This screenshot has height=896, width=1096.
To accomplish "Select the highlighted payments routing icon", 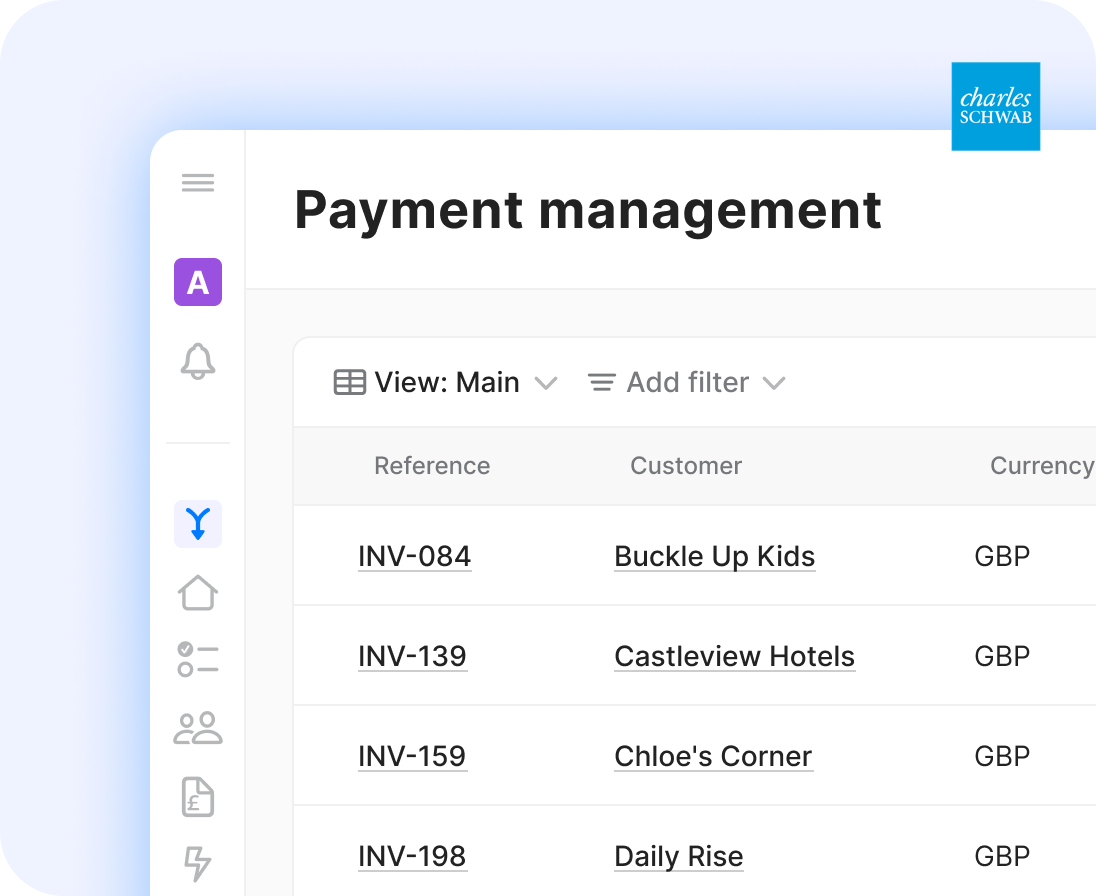I will tap(197, 523).
